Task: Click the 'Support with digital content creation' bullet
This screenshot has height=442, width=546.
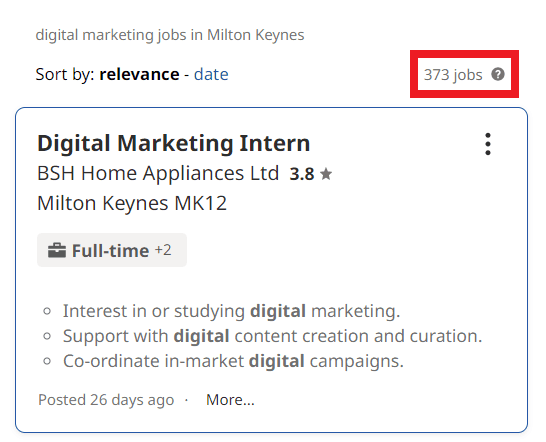Action: 272,336
